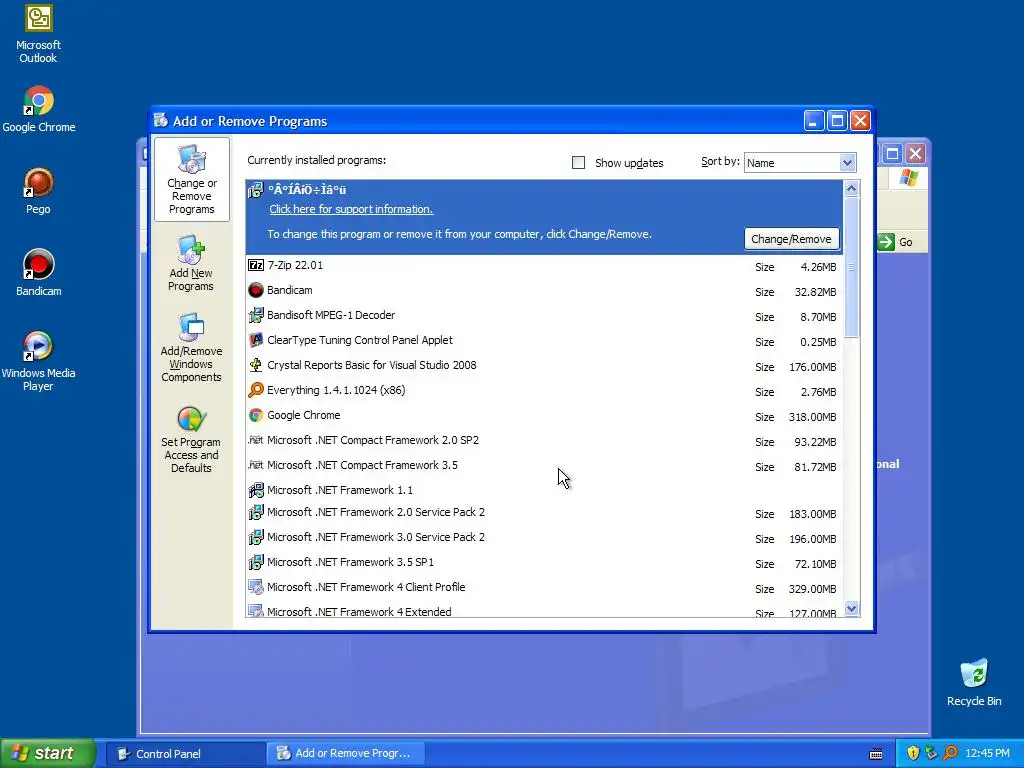Select Change or Remove Programs sidebar icon
The height and width of the screenshot is (768, 1024).
191,180
